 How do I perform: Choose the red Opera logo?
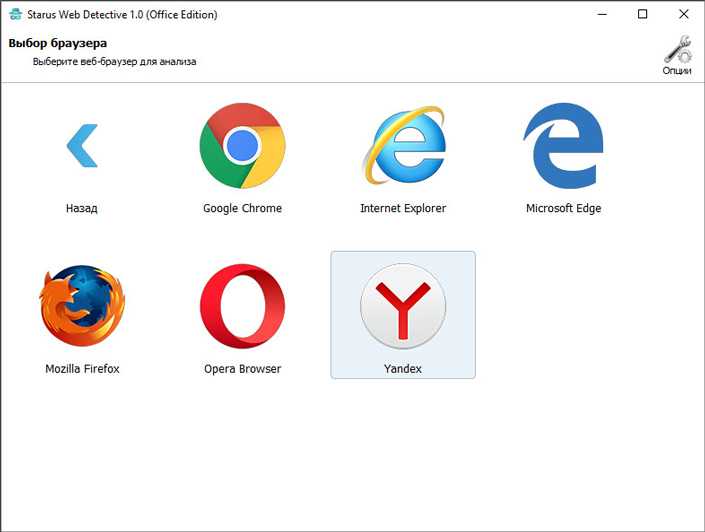[242, 306]
